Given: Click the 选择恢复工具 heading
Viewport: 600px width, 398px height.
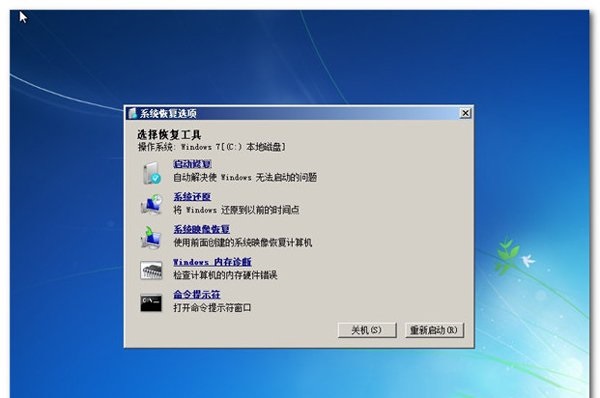Looking at the screenshot, I should 169,135.
